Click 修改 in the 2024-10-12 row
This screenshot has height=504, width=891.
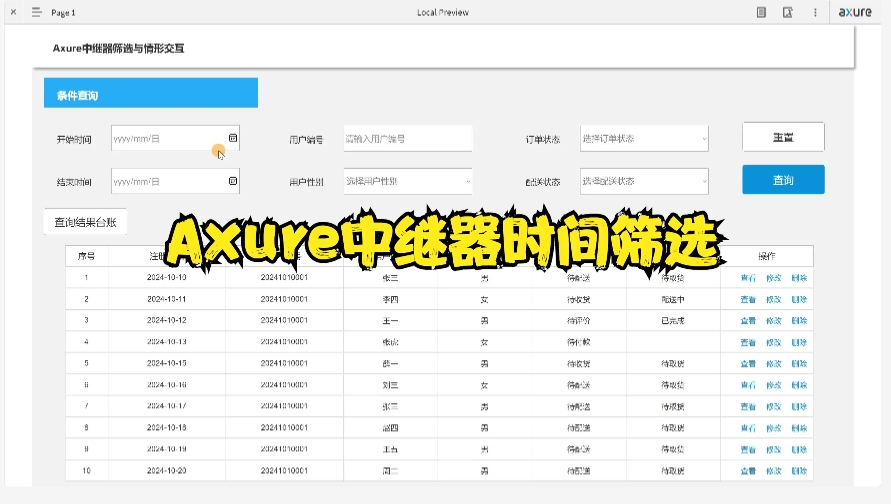click(x=774, y=320)
